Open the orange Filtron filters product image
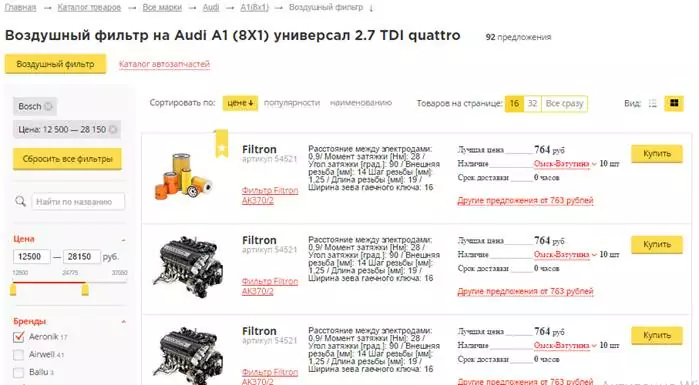 [183, 176]
